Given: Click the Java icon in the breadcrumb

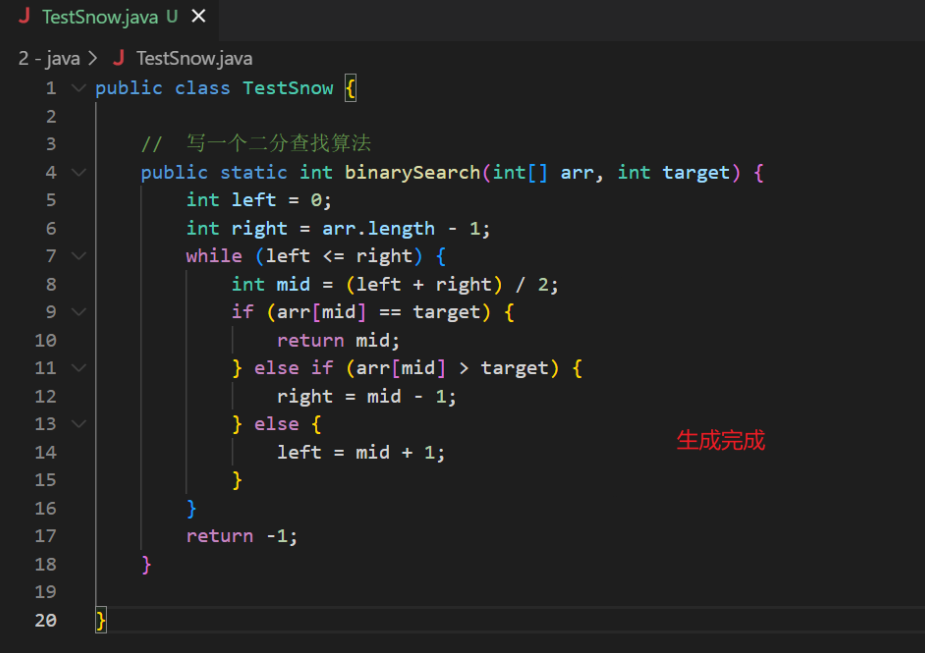Looking at the screenshot, I should pyautogui.click(x=119, y=58).
